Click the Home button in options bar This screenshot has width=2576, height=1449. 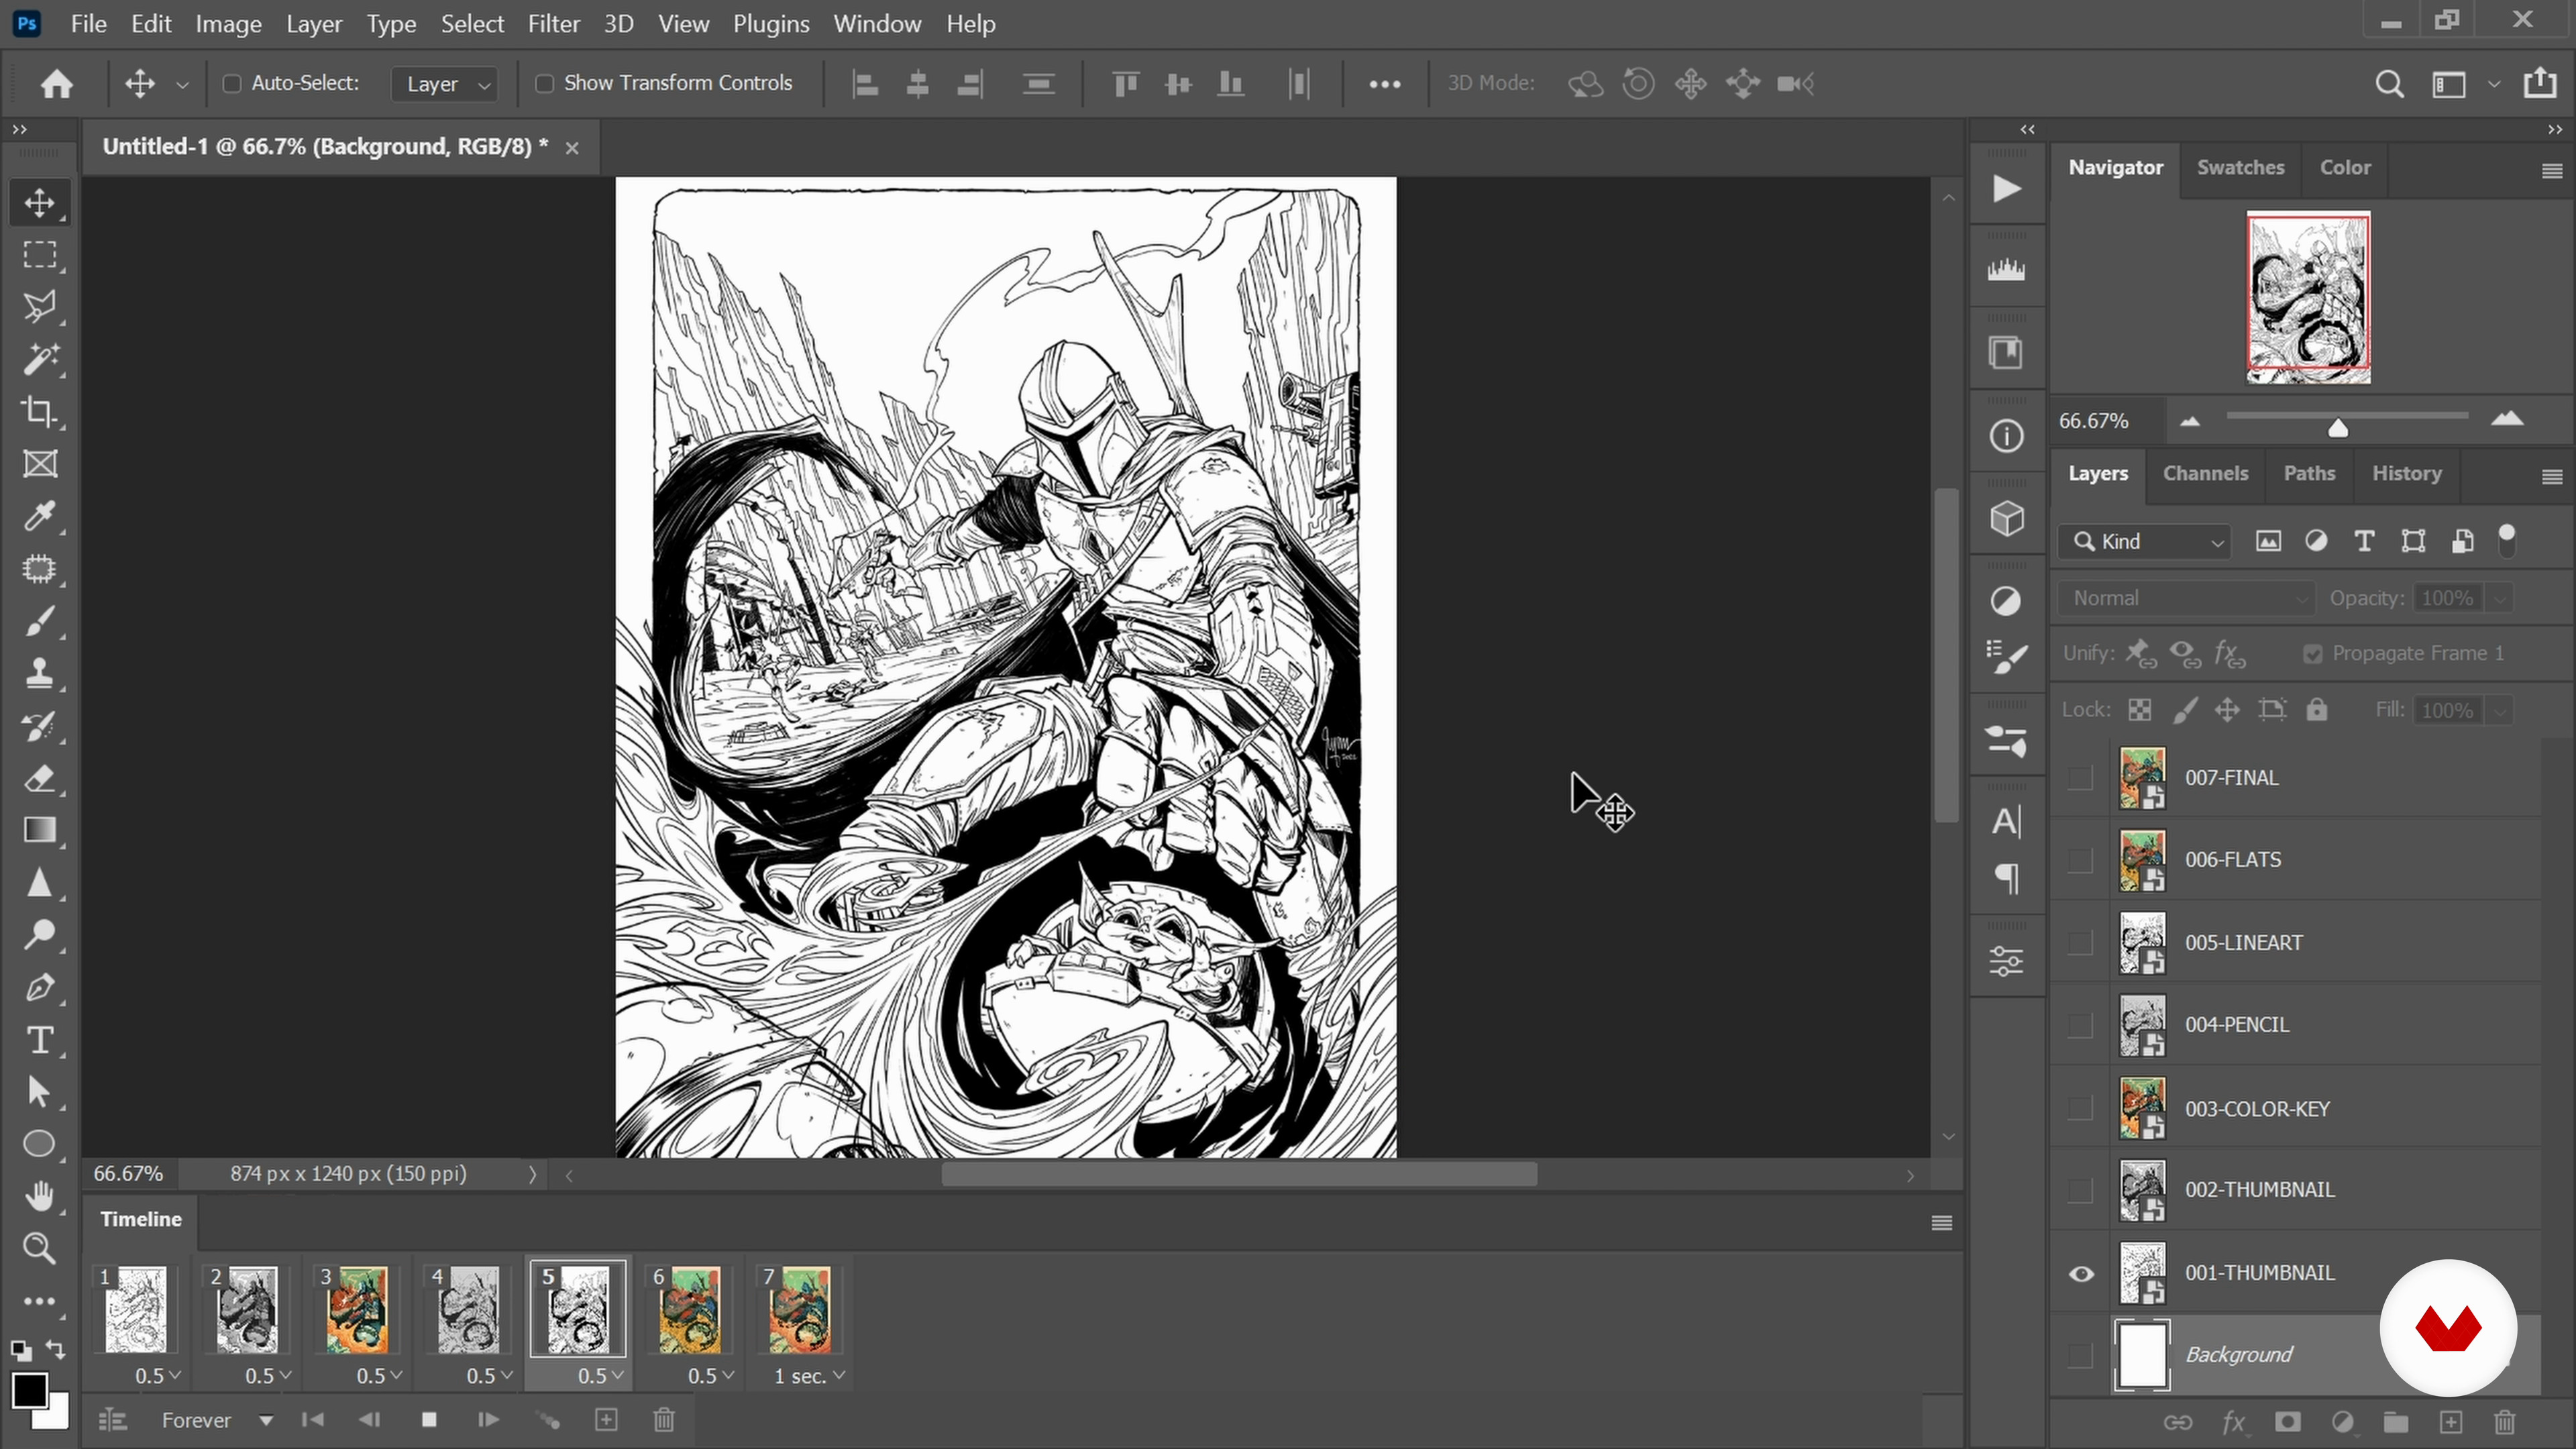coord(57,84)
